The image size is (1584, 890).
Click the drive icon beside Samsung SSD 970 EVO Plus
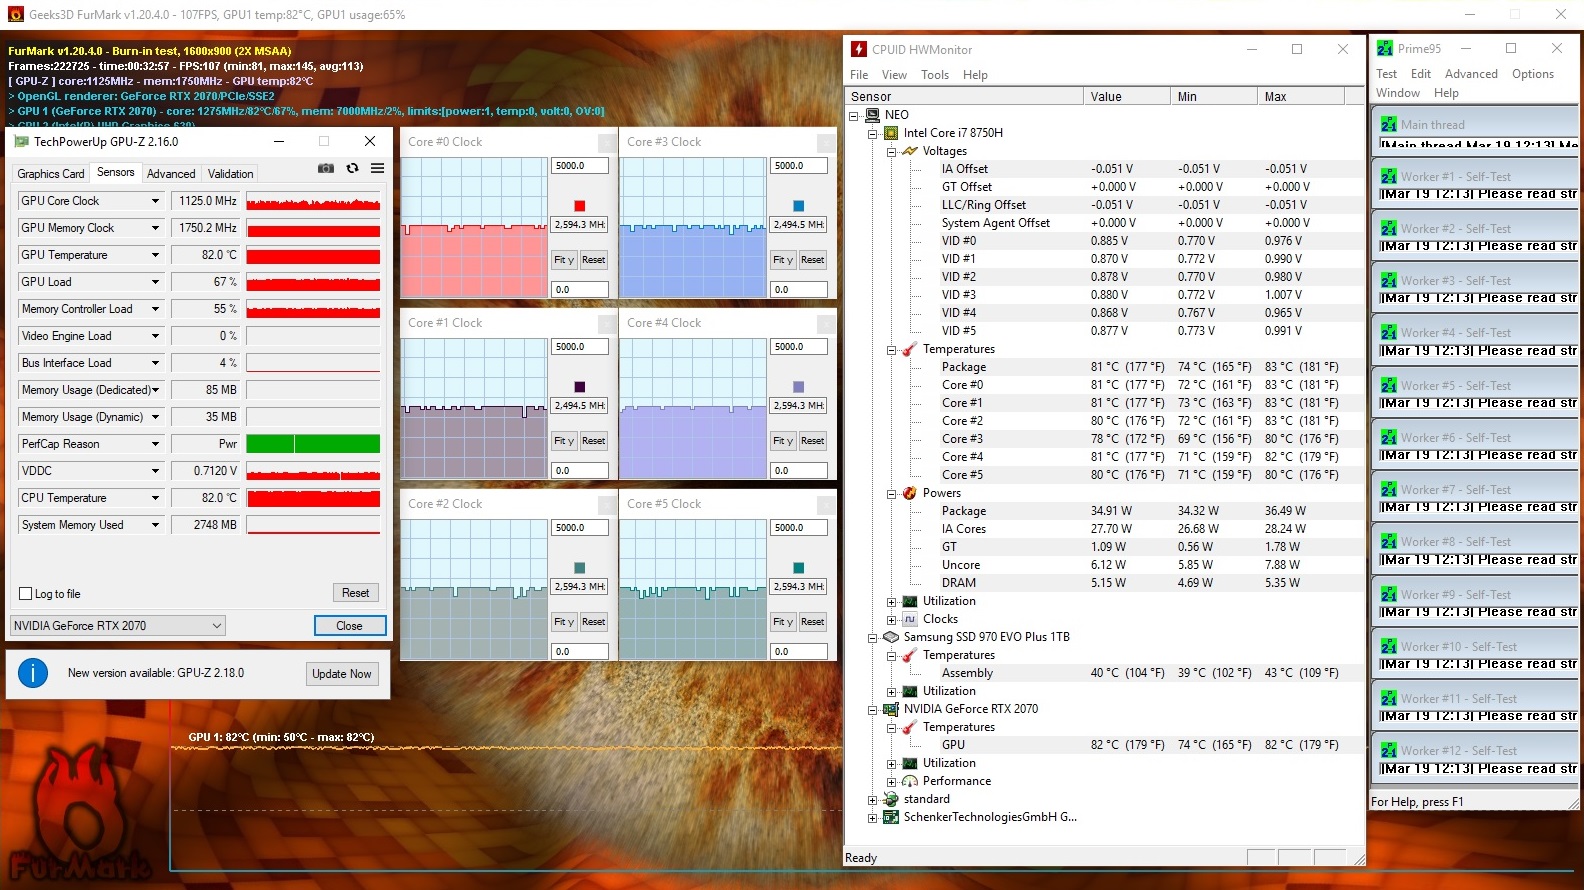point(891,637)
